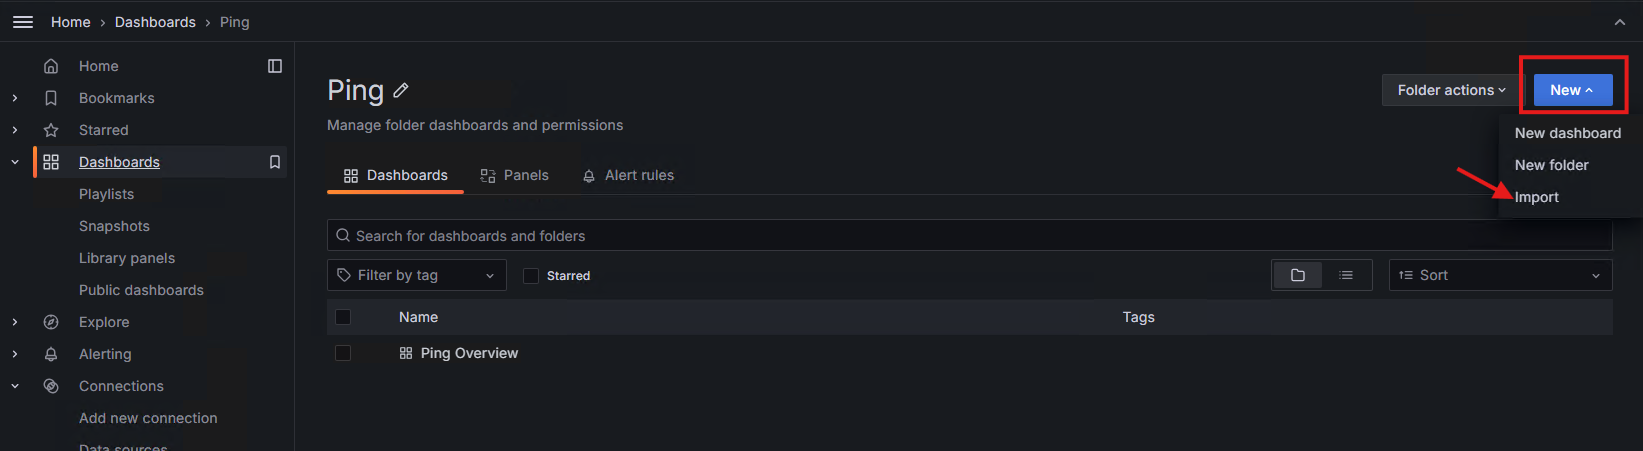Screen dimensions: 1643x451
Task: Click the Explore compass icon
Action: [51, 322]
